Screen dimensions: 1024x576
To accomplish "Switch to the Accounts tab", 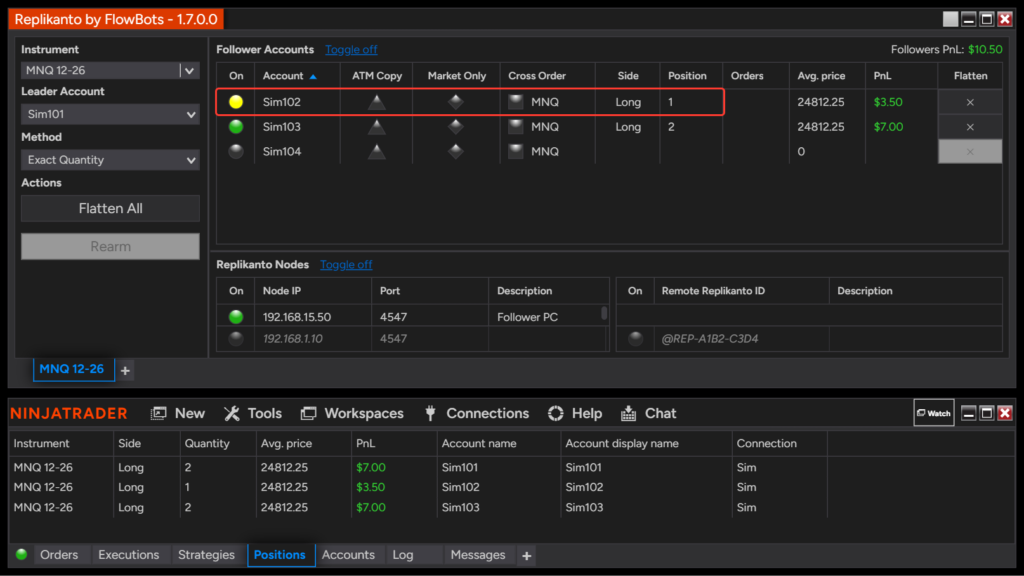I will click(x=348, y=555).
